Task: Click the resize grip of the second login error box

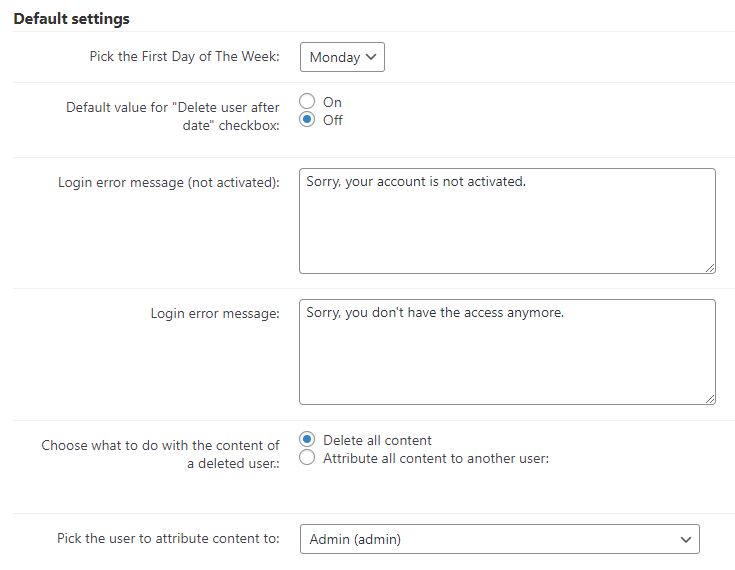Action: pyautogui.click(x=710, y=399)
